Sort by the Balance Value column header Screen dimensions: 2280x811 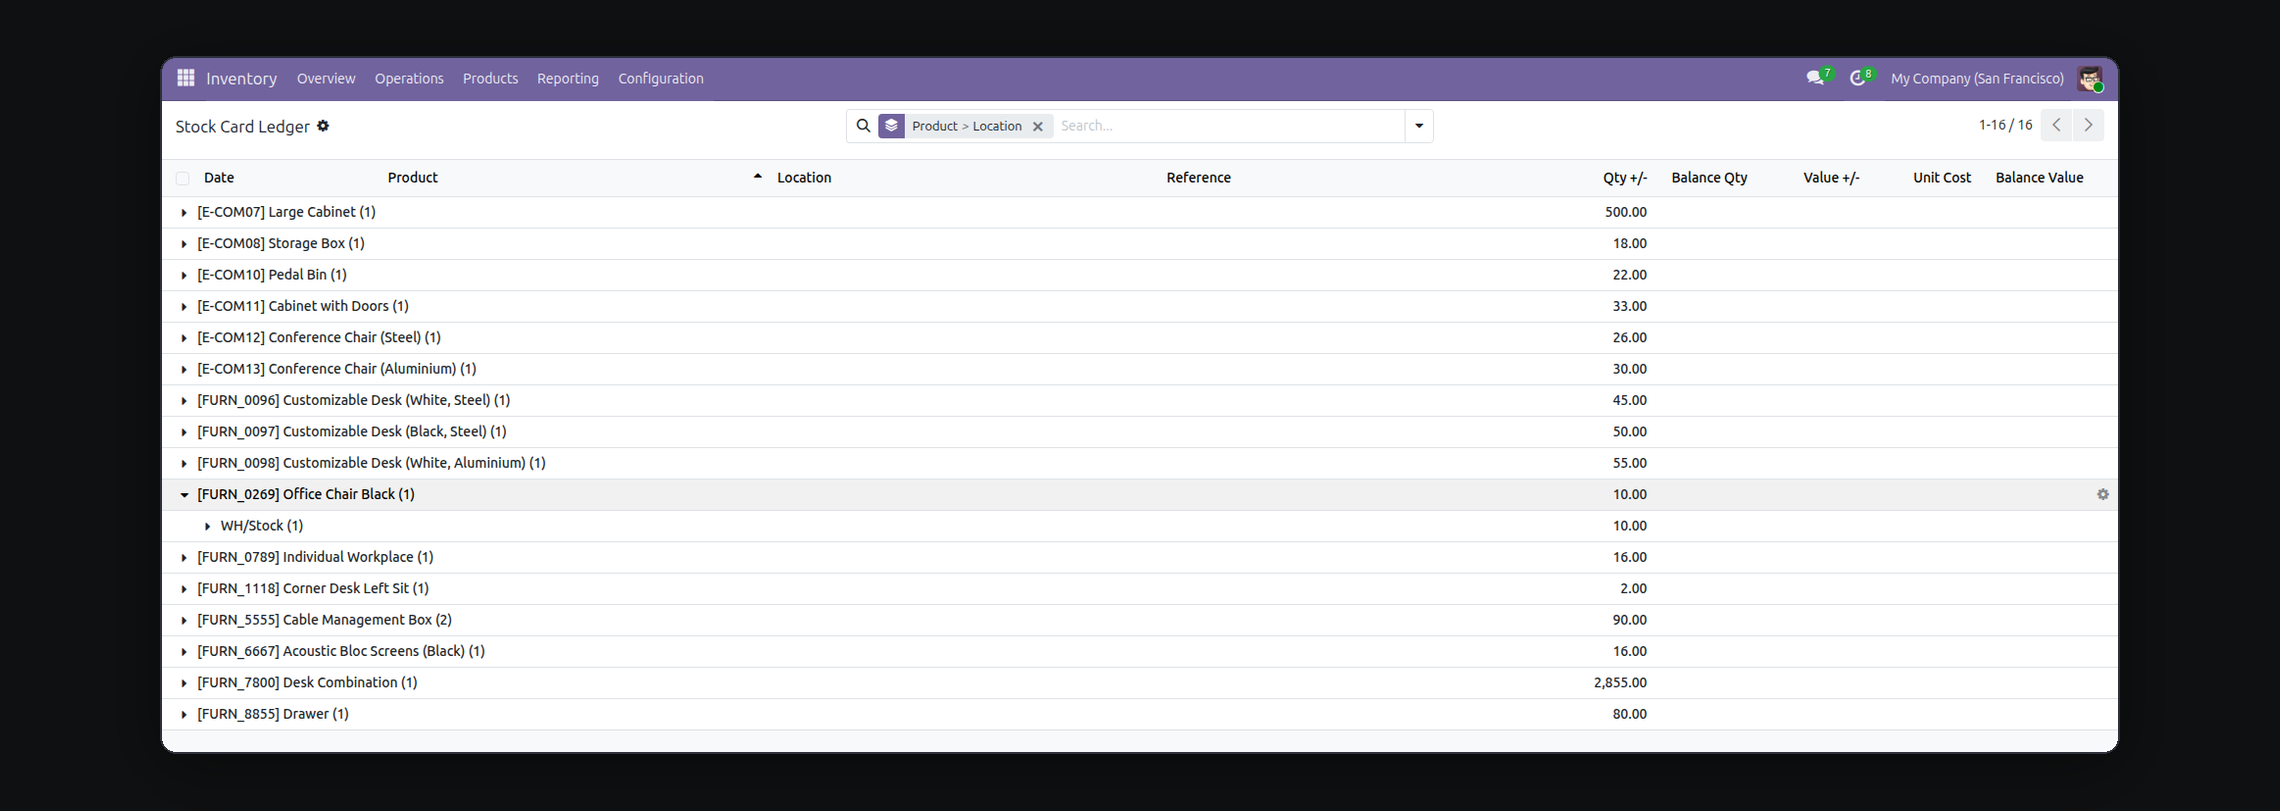pyautogui.click(x=2039, y=177)
